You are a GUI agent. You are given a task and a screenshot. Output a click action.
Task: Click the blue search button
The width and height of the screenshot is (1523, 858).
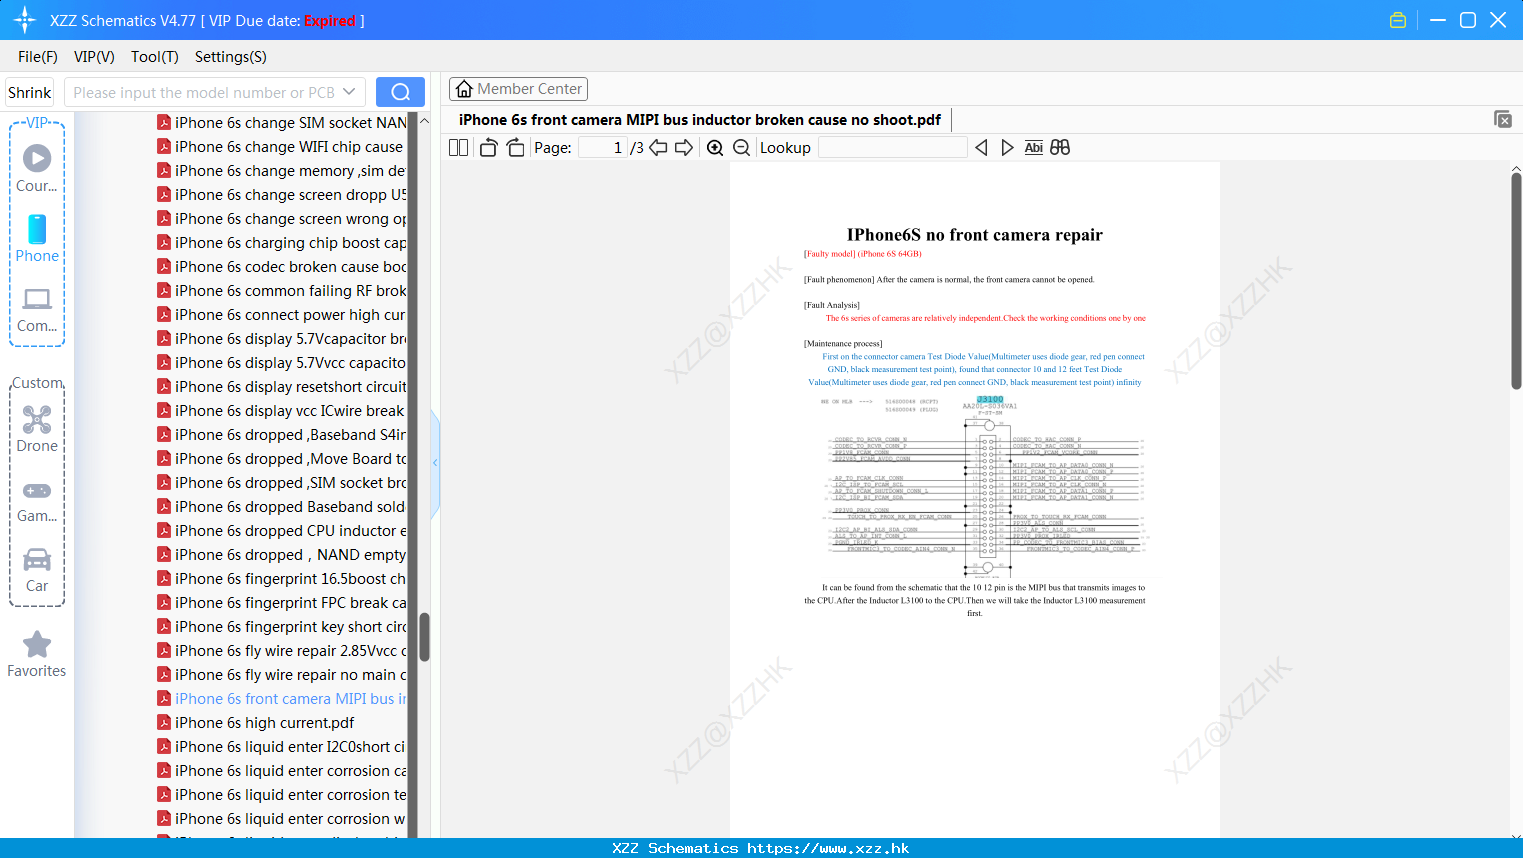[400, 92]
